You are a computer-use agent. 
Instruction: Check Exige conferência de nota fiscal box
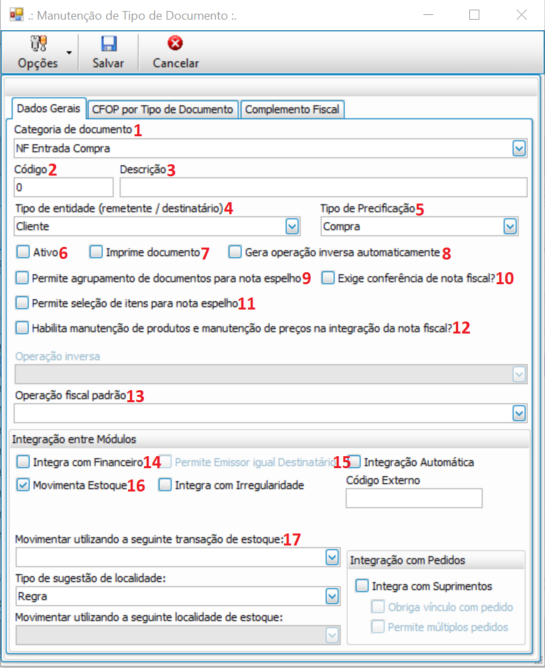tap(328, 278)
